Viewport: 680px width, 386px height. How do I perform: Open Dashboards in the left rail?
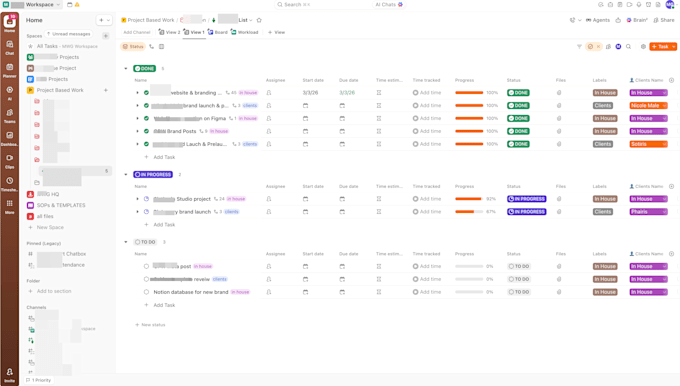(x=10, y=138)
